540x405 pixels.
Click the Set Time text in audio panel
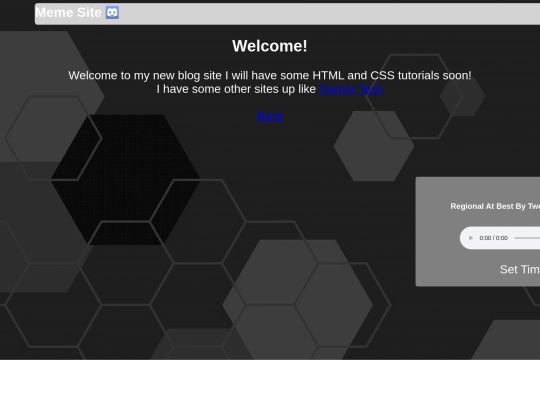click(520, 269)
